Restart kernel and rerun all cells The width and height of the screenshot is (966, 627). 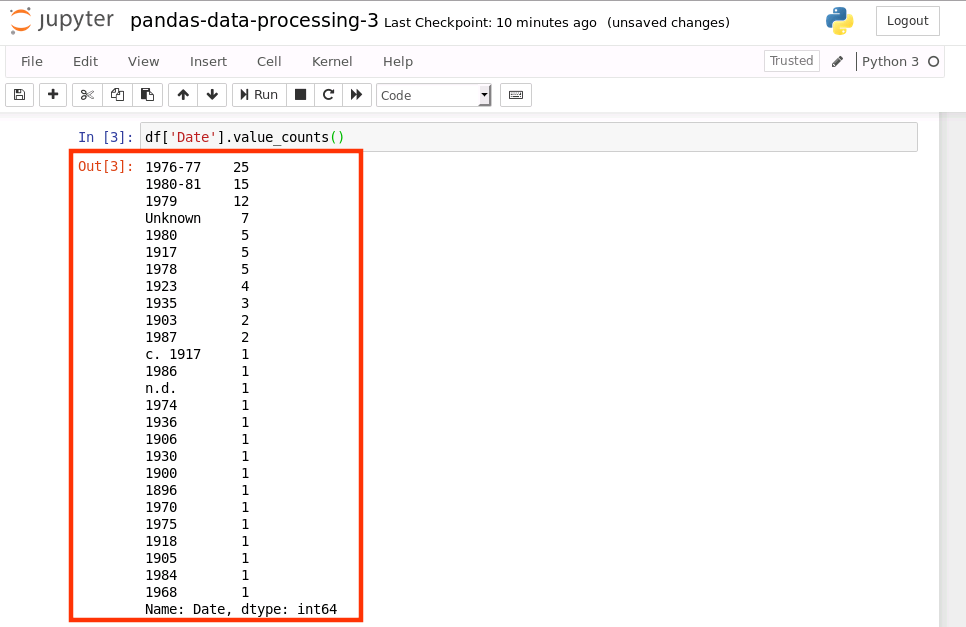click(357, 95)
